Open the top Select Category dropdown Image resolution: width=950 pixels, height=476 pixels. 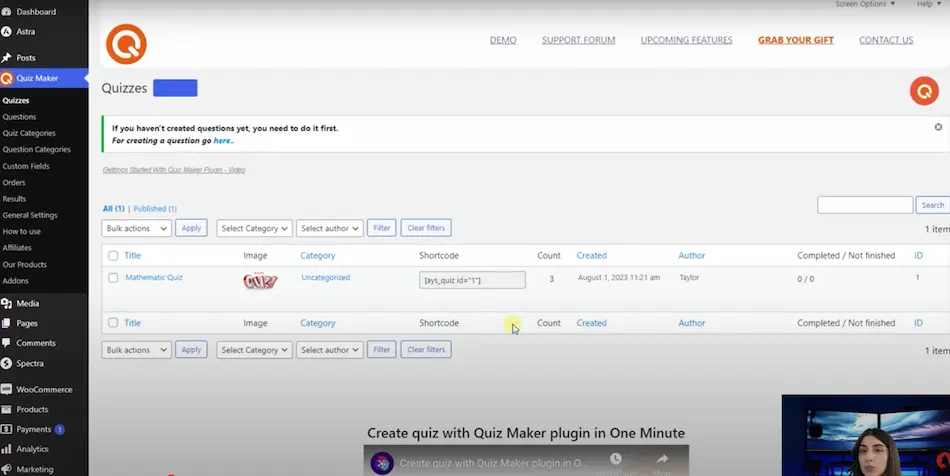click(x=254, y=228)
